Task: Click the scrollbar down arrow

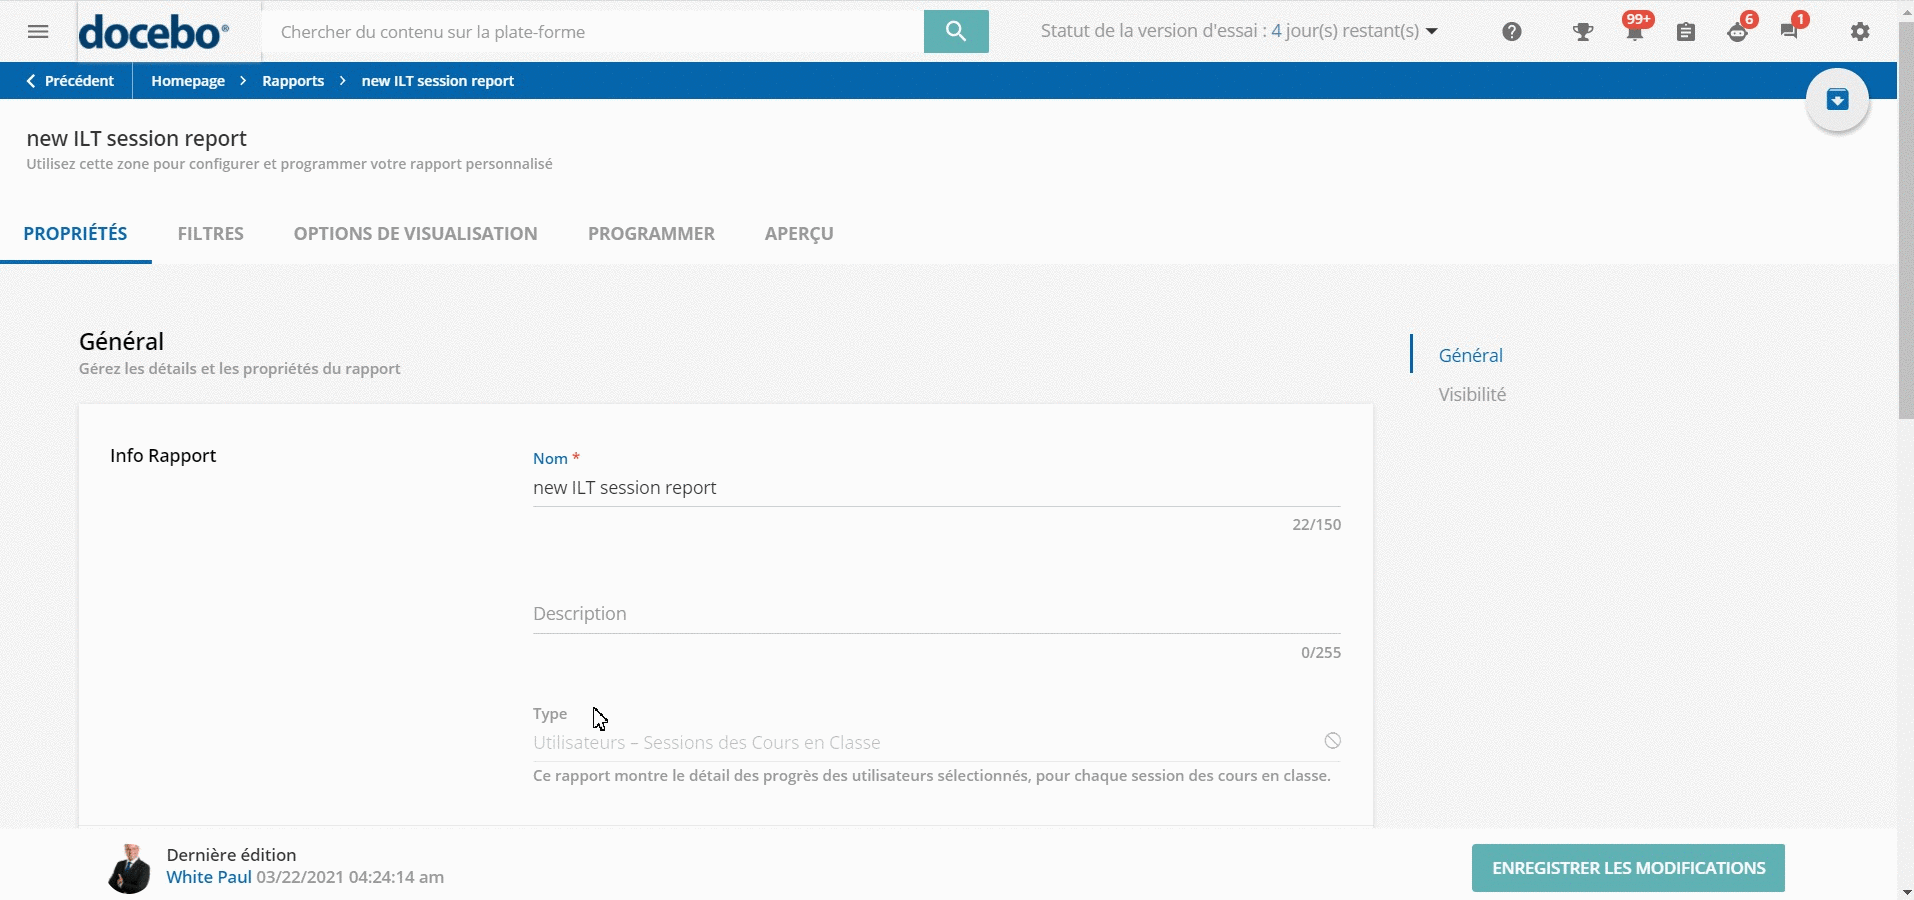Action: [x=1906, y=891]
